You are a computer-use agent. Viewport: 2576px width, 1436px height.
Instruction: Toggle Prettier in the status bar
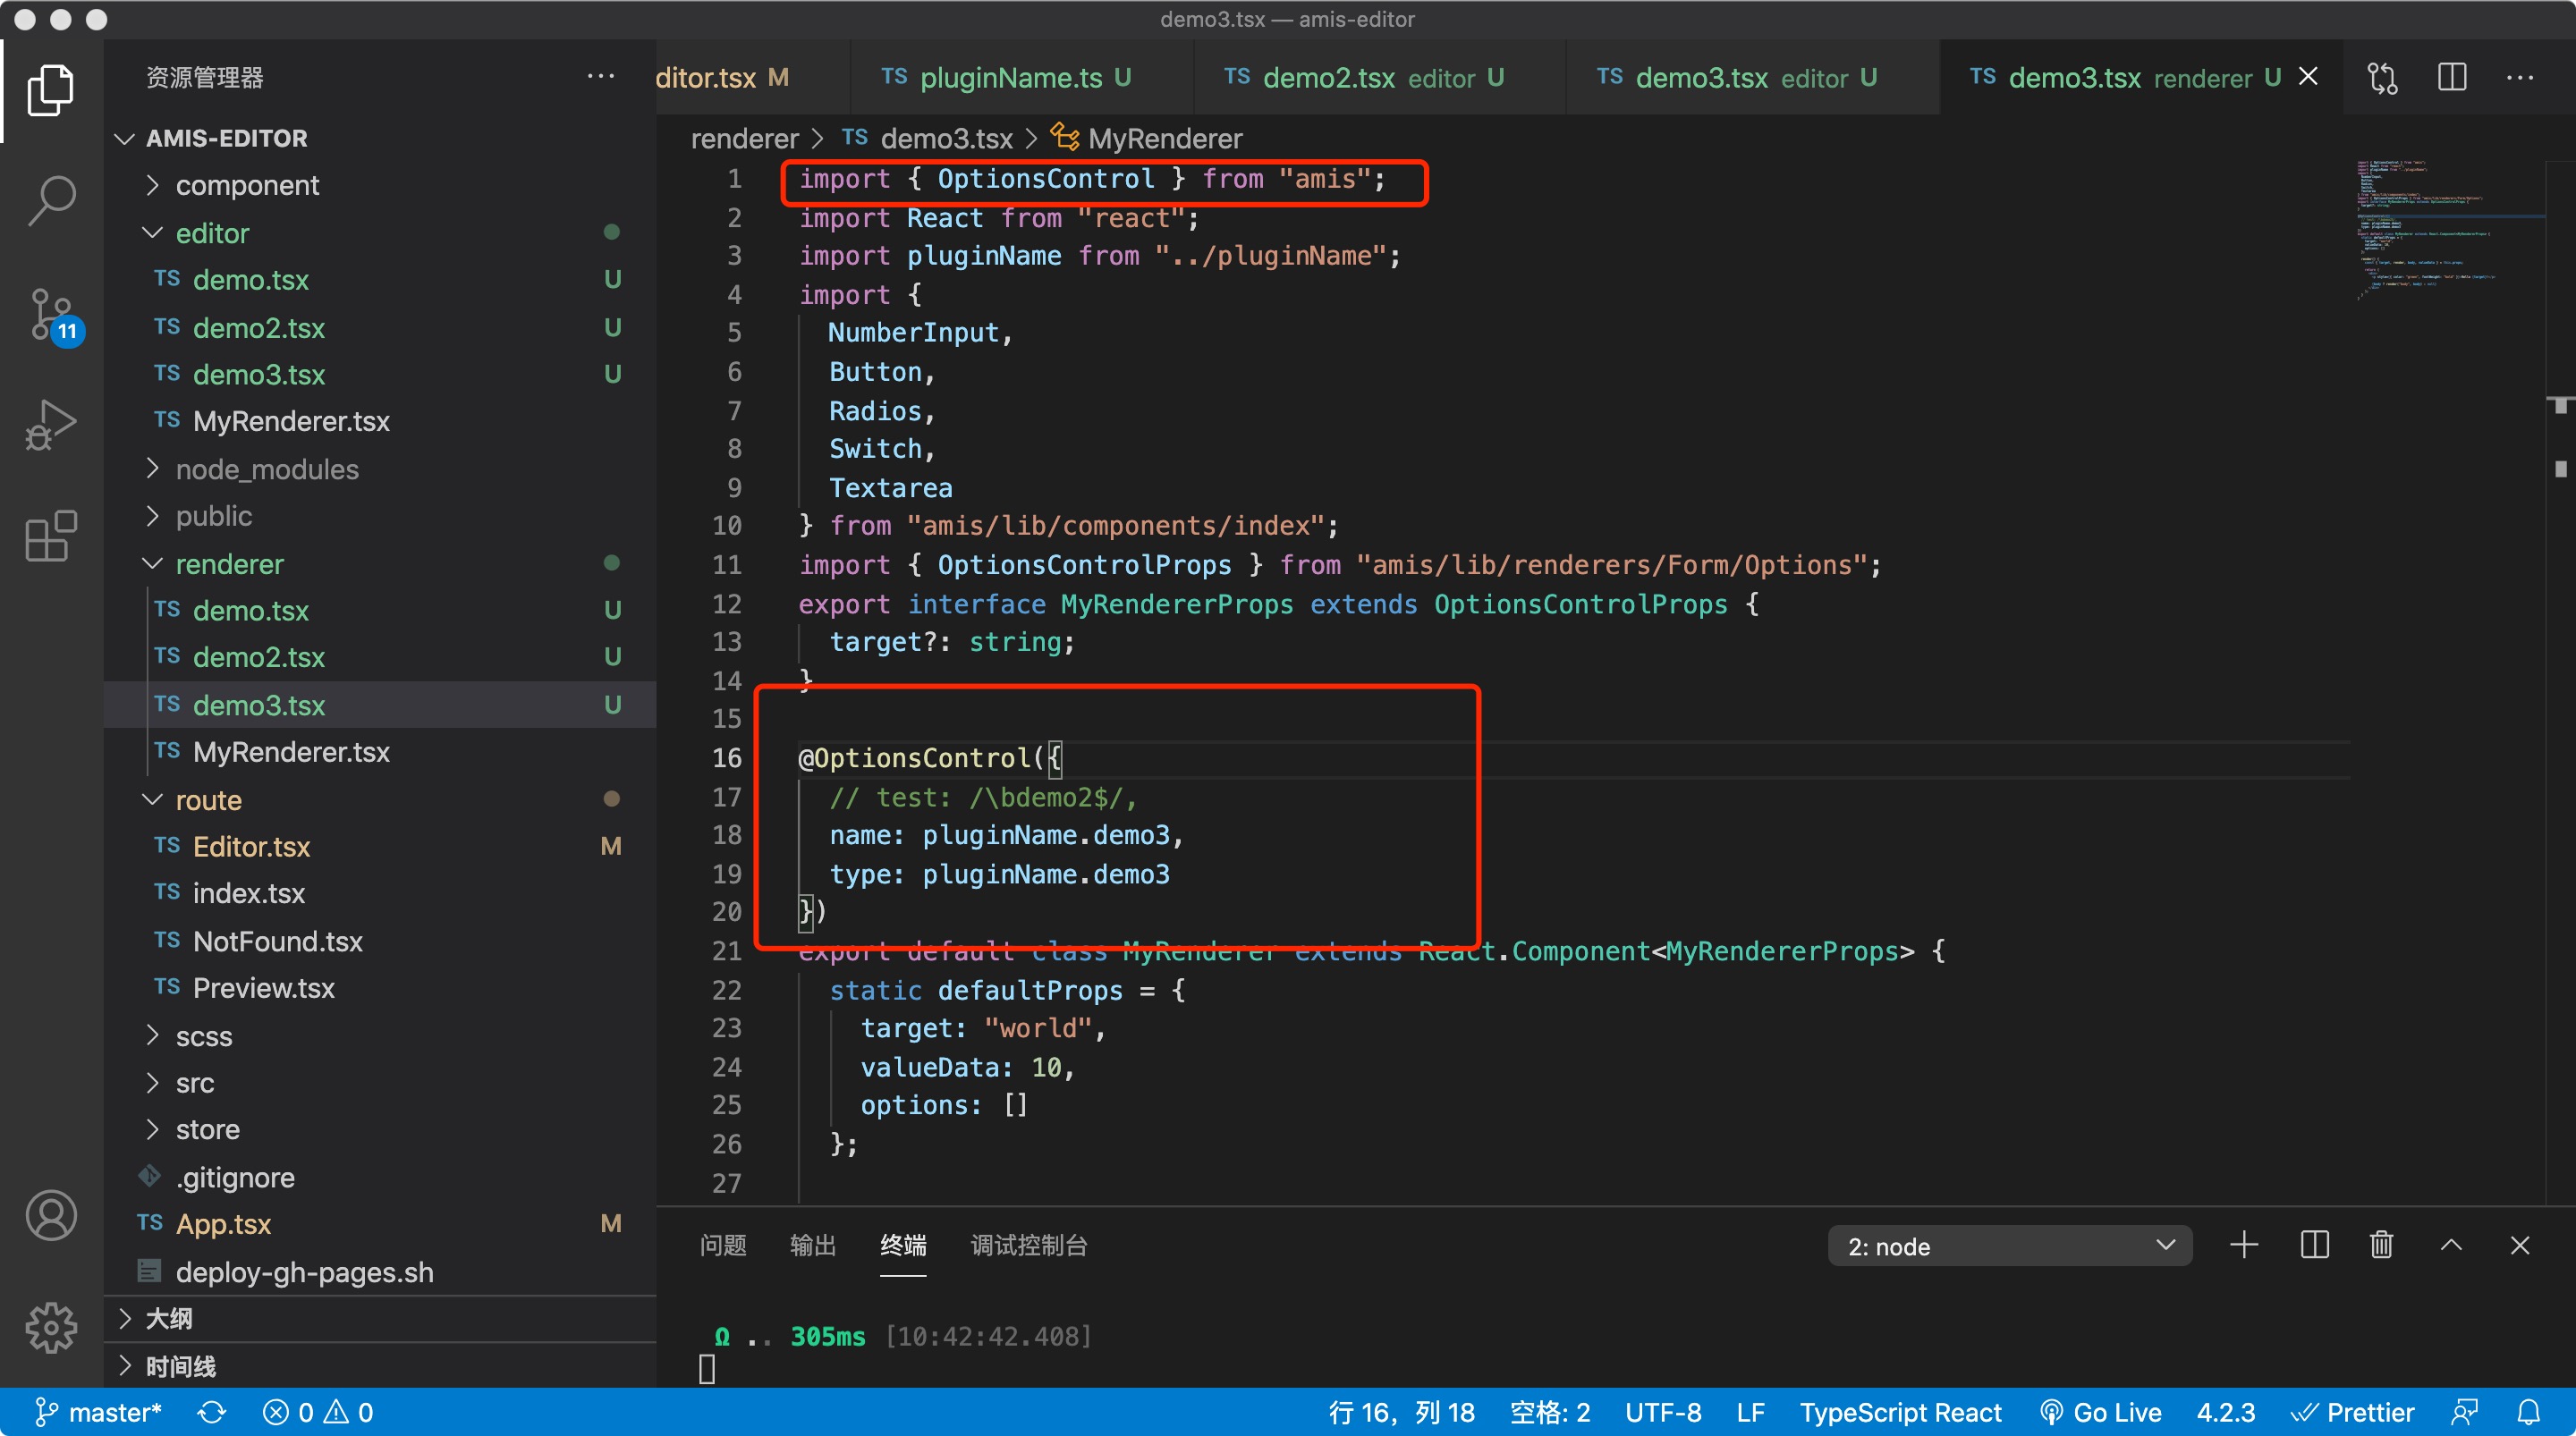[2353, 1412]
